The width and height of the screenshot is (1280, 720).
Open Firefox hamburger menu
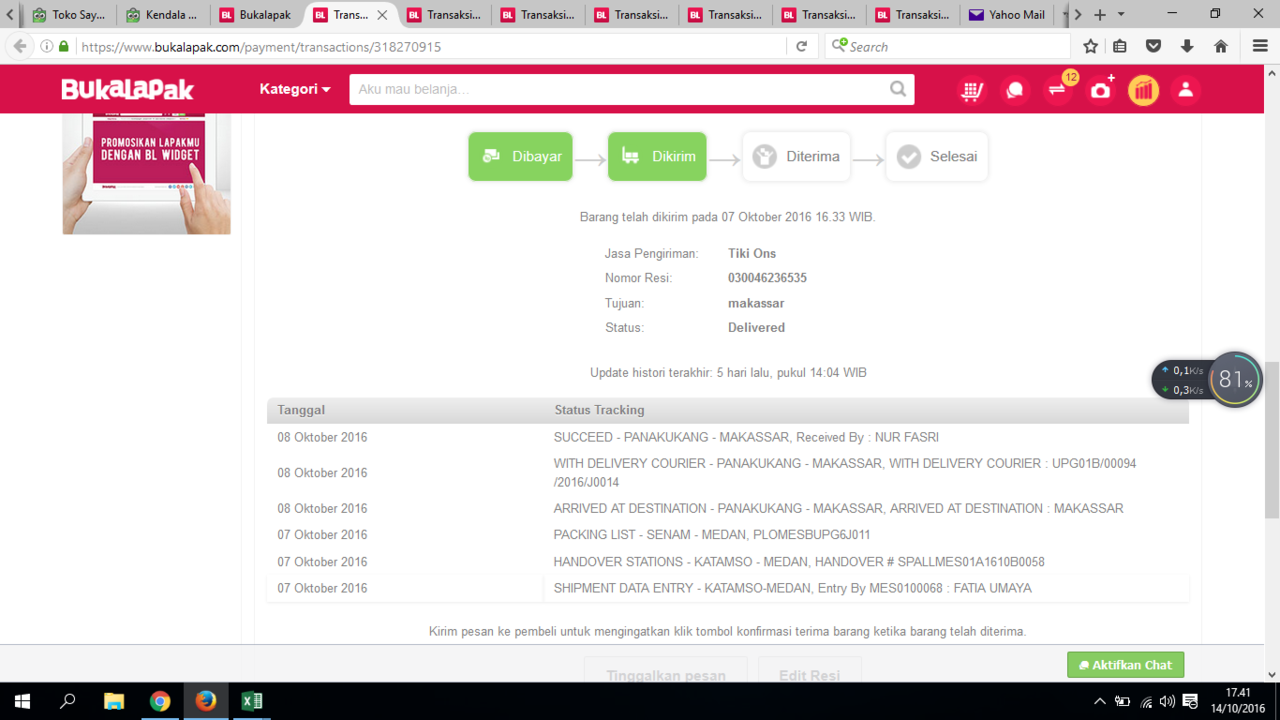[1260, 46]
